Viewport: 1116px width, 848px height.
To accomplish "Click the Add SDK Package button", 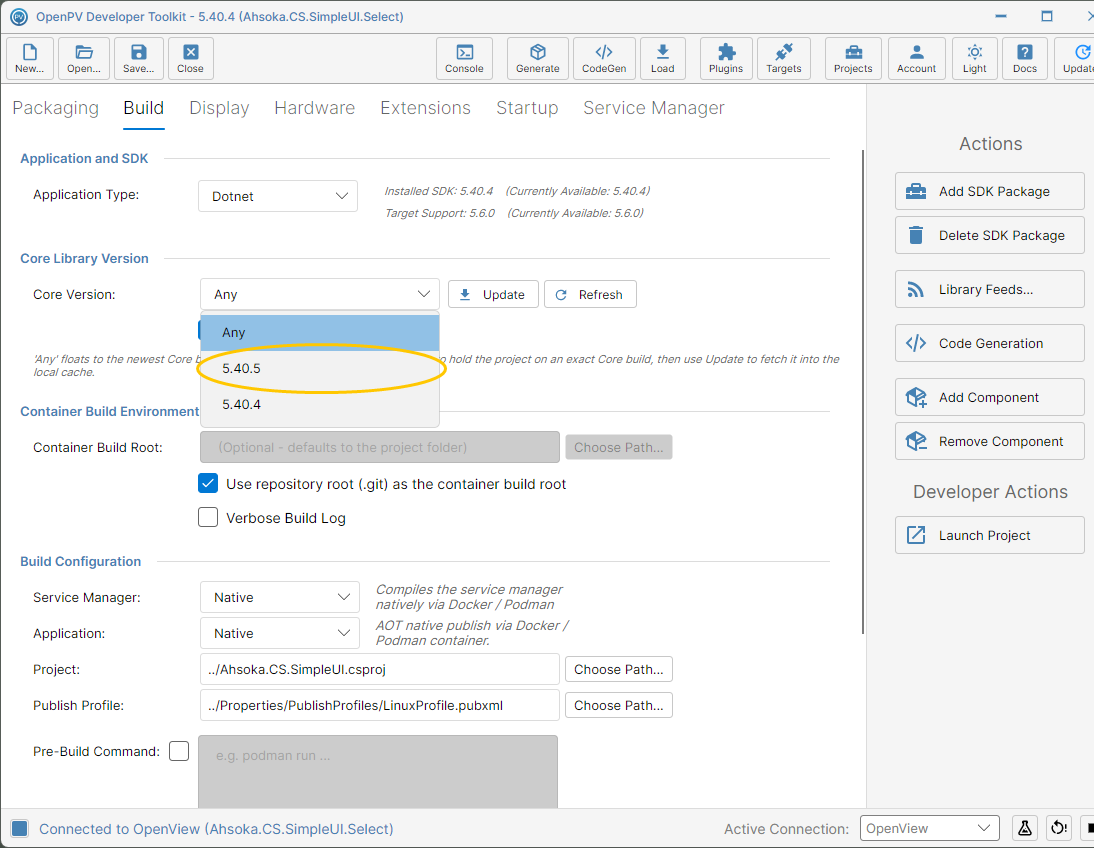I will click(989, 191).
